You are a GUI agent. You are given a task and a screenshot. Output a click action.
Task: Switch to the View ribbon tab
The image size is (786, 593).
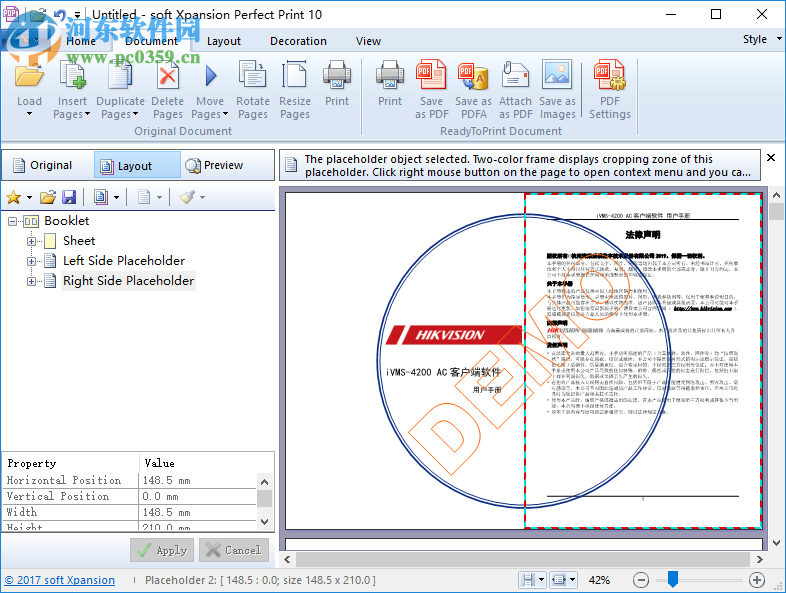(x=368, y=41)
